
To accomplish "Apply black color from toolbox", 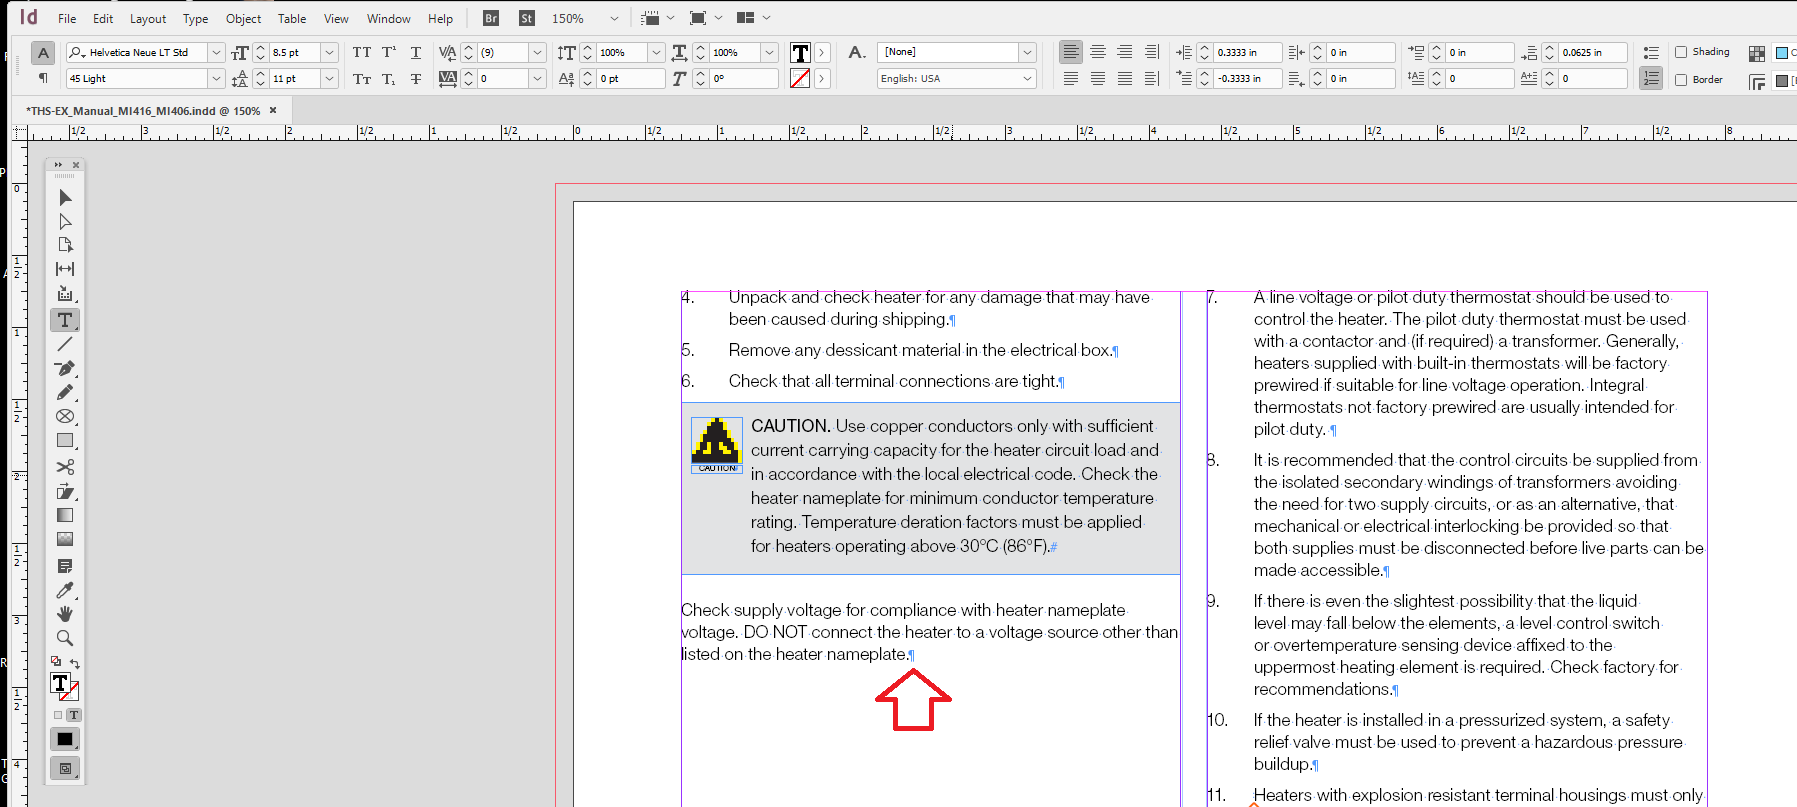I will pyautogui.click(x=65, y=739).
